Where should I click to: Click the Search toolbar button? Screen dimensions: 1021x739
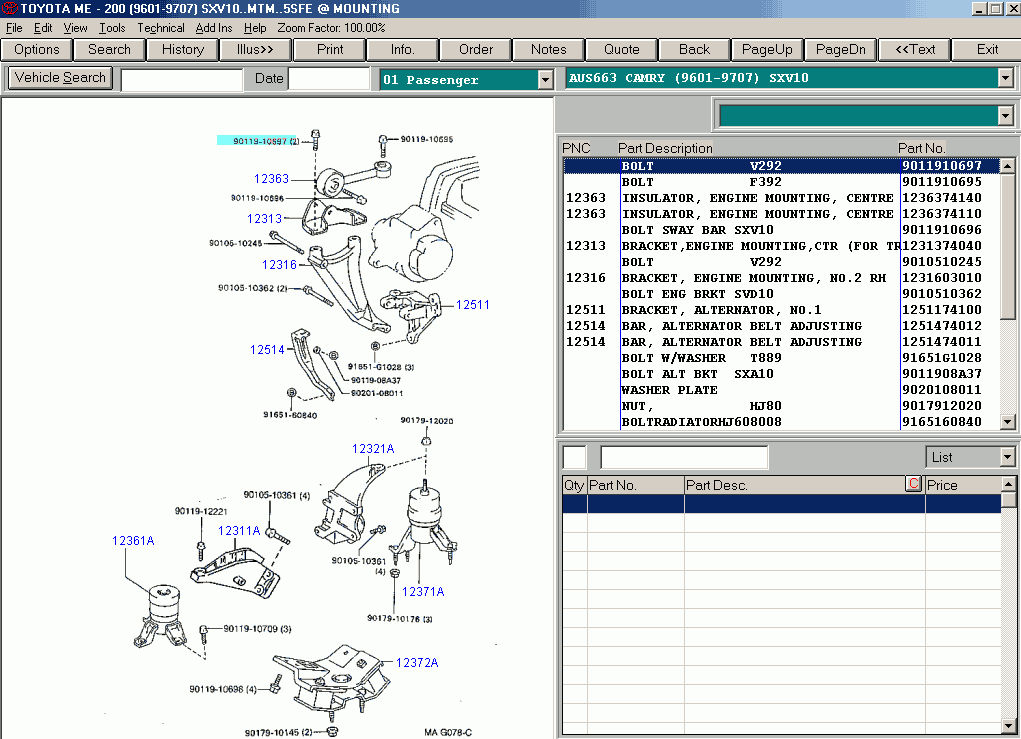pos(109,49)
